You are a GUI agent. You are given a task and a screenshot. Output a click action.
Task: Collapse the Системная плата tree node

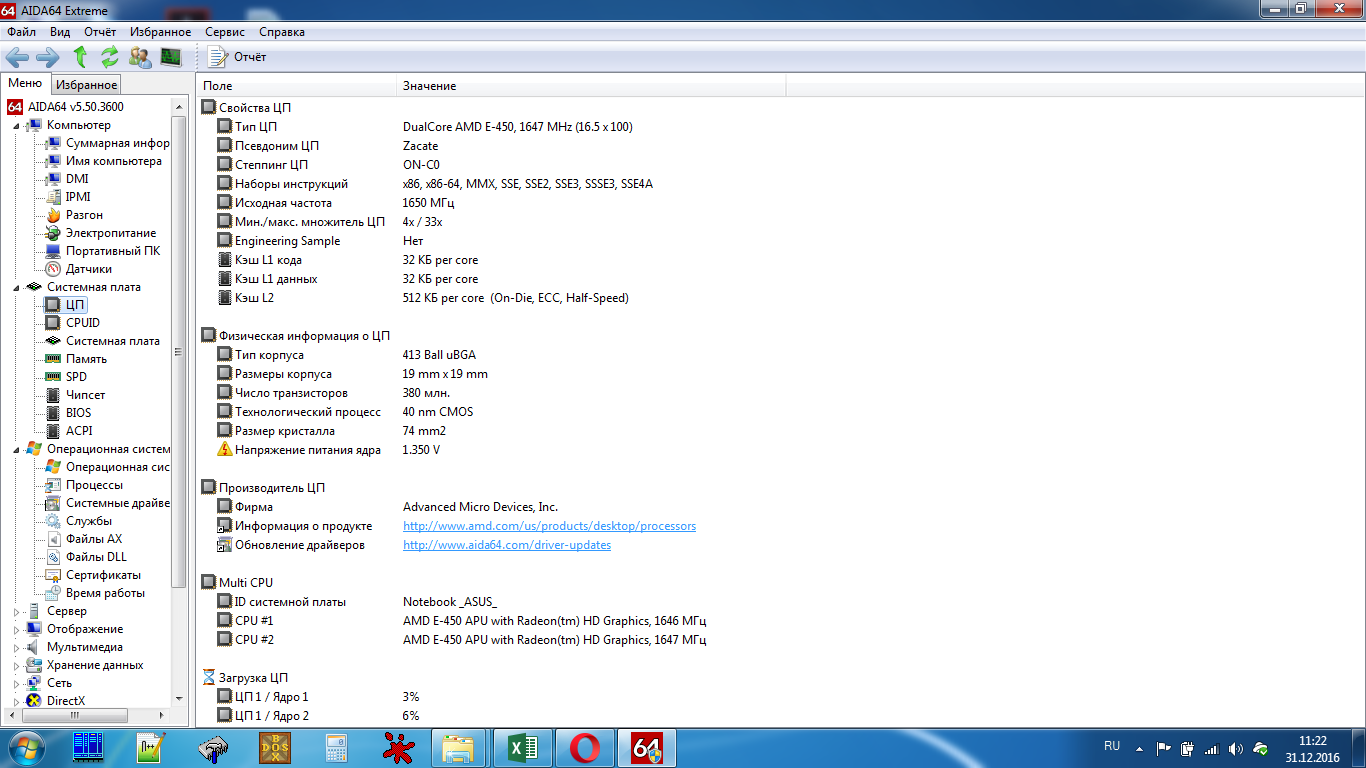click(x=16, y=288)
